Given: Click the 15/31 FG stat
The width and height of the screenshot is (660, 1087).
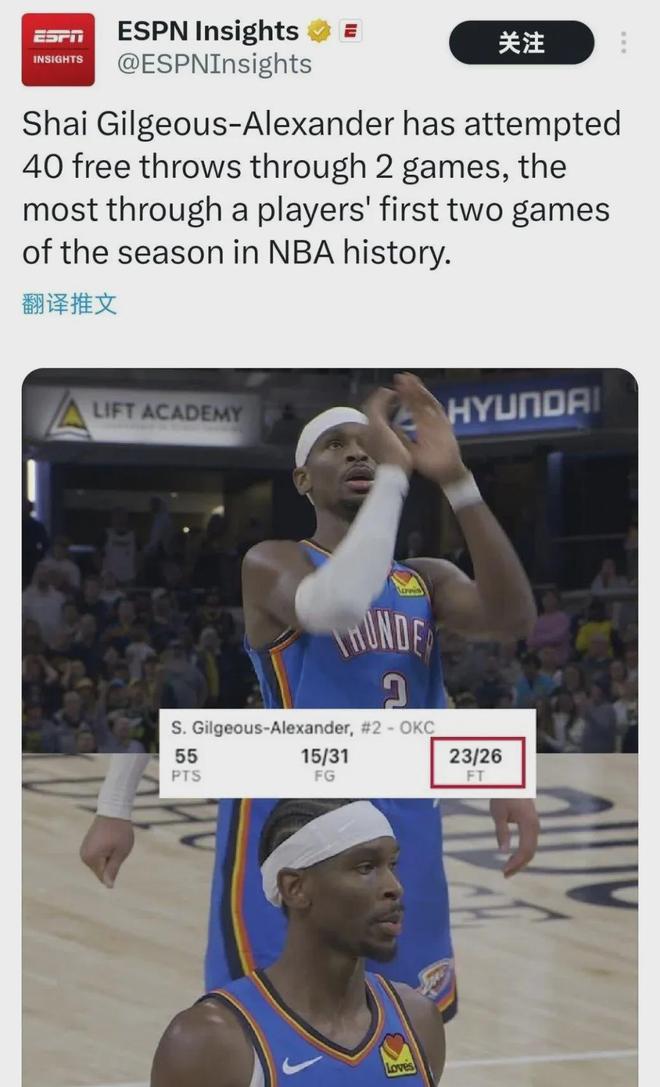Looking at the screenshot, I should 324,764.
